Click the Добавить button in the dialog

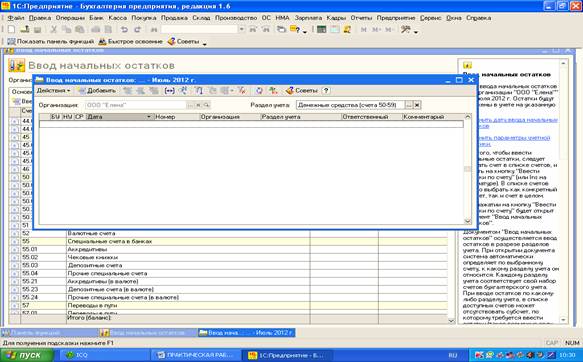coord(97,91)
